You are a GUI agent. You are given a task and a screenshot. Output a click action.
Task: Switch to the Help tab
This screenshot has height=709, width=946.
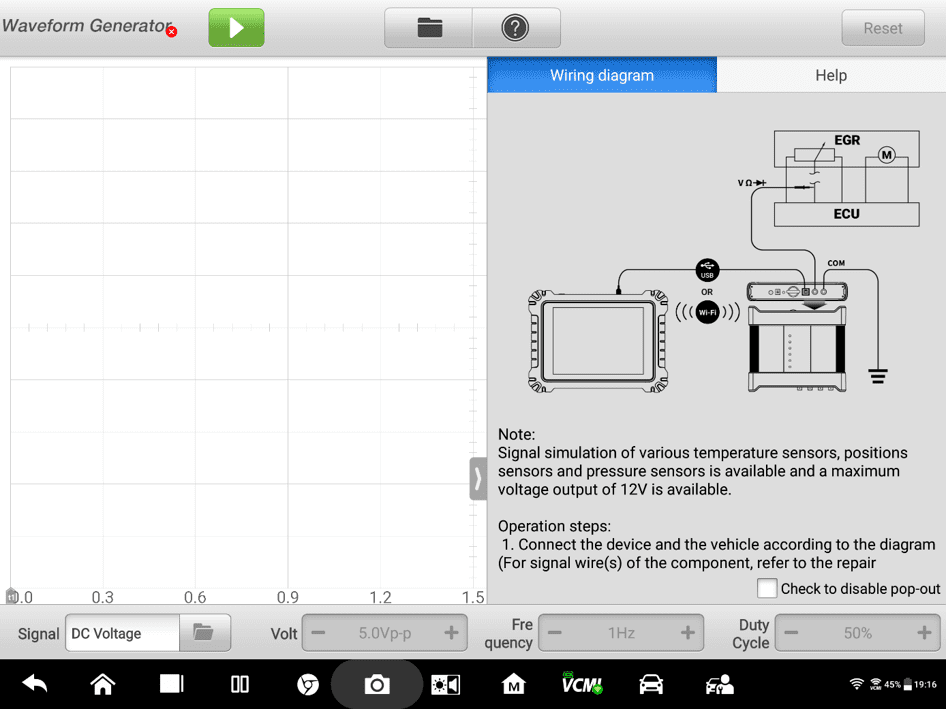830,75
